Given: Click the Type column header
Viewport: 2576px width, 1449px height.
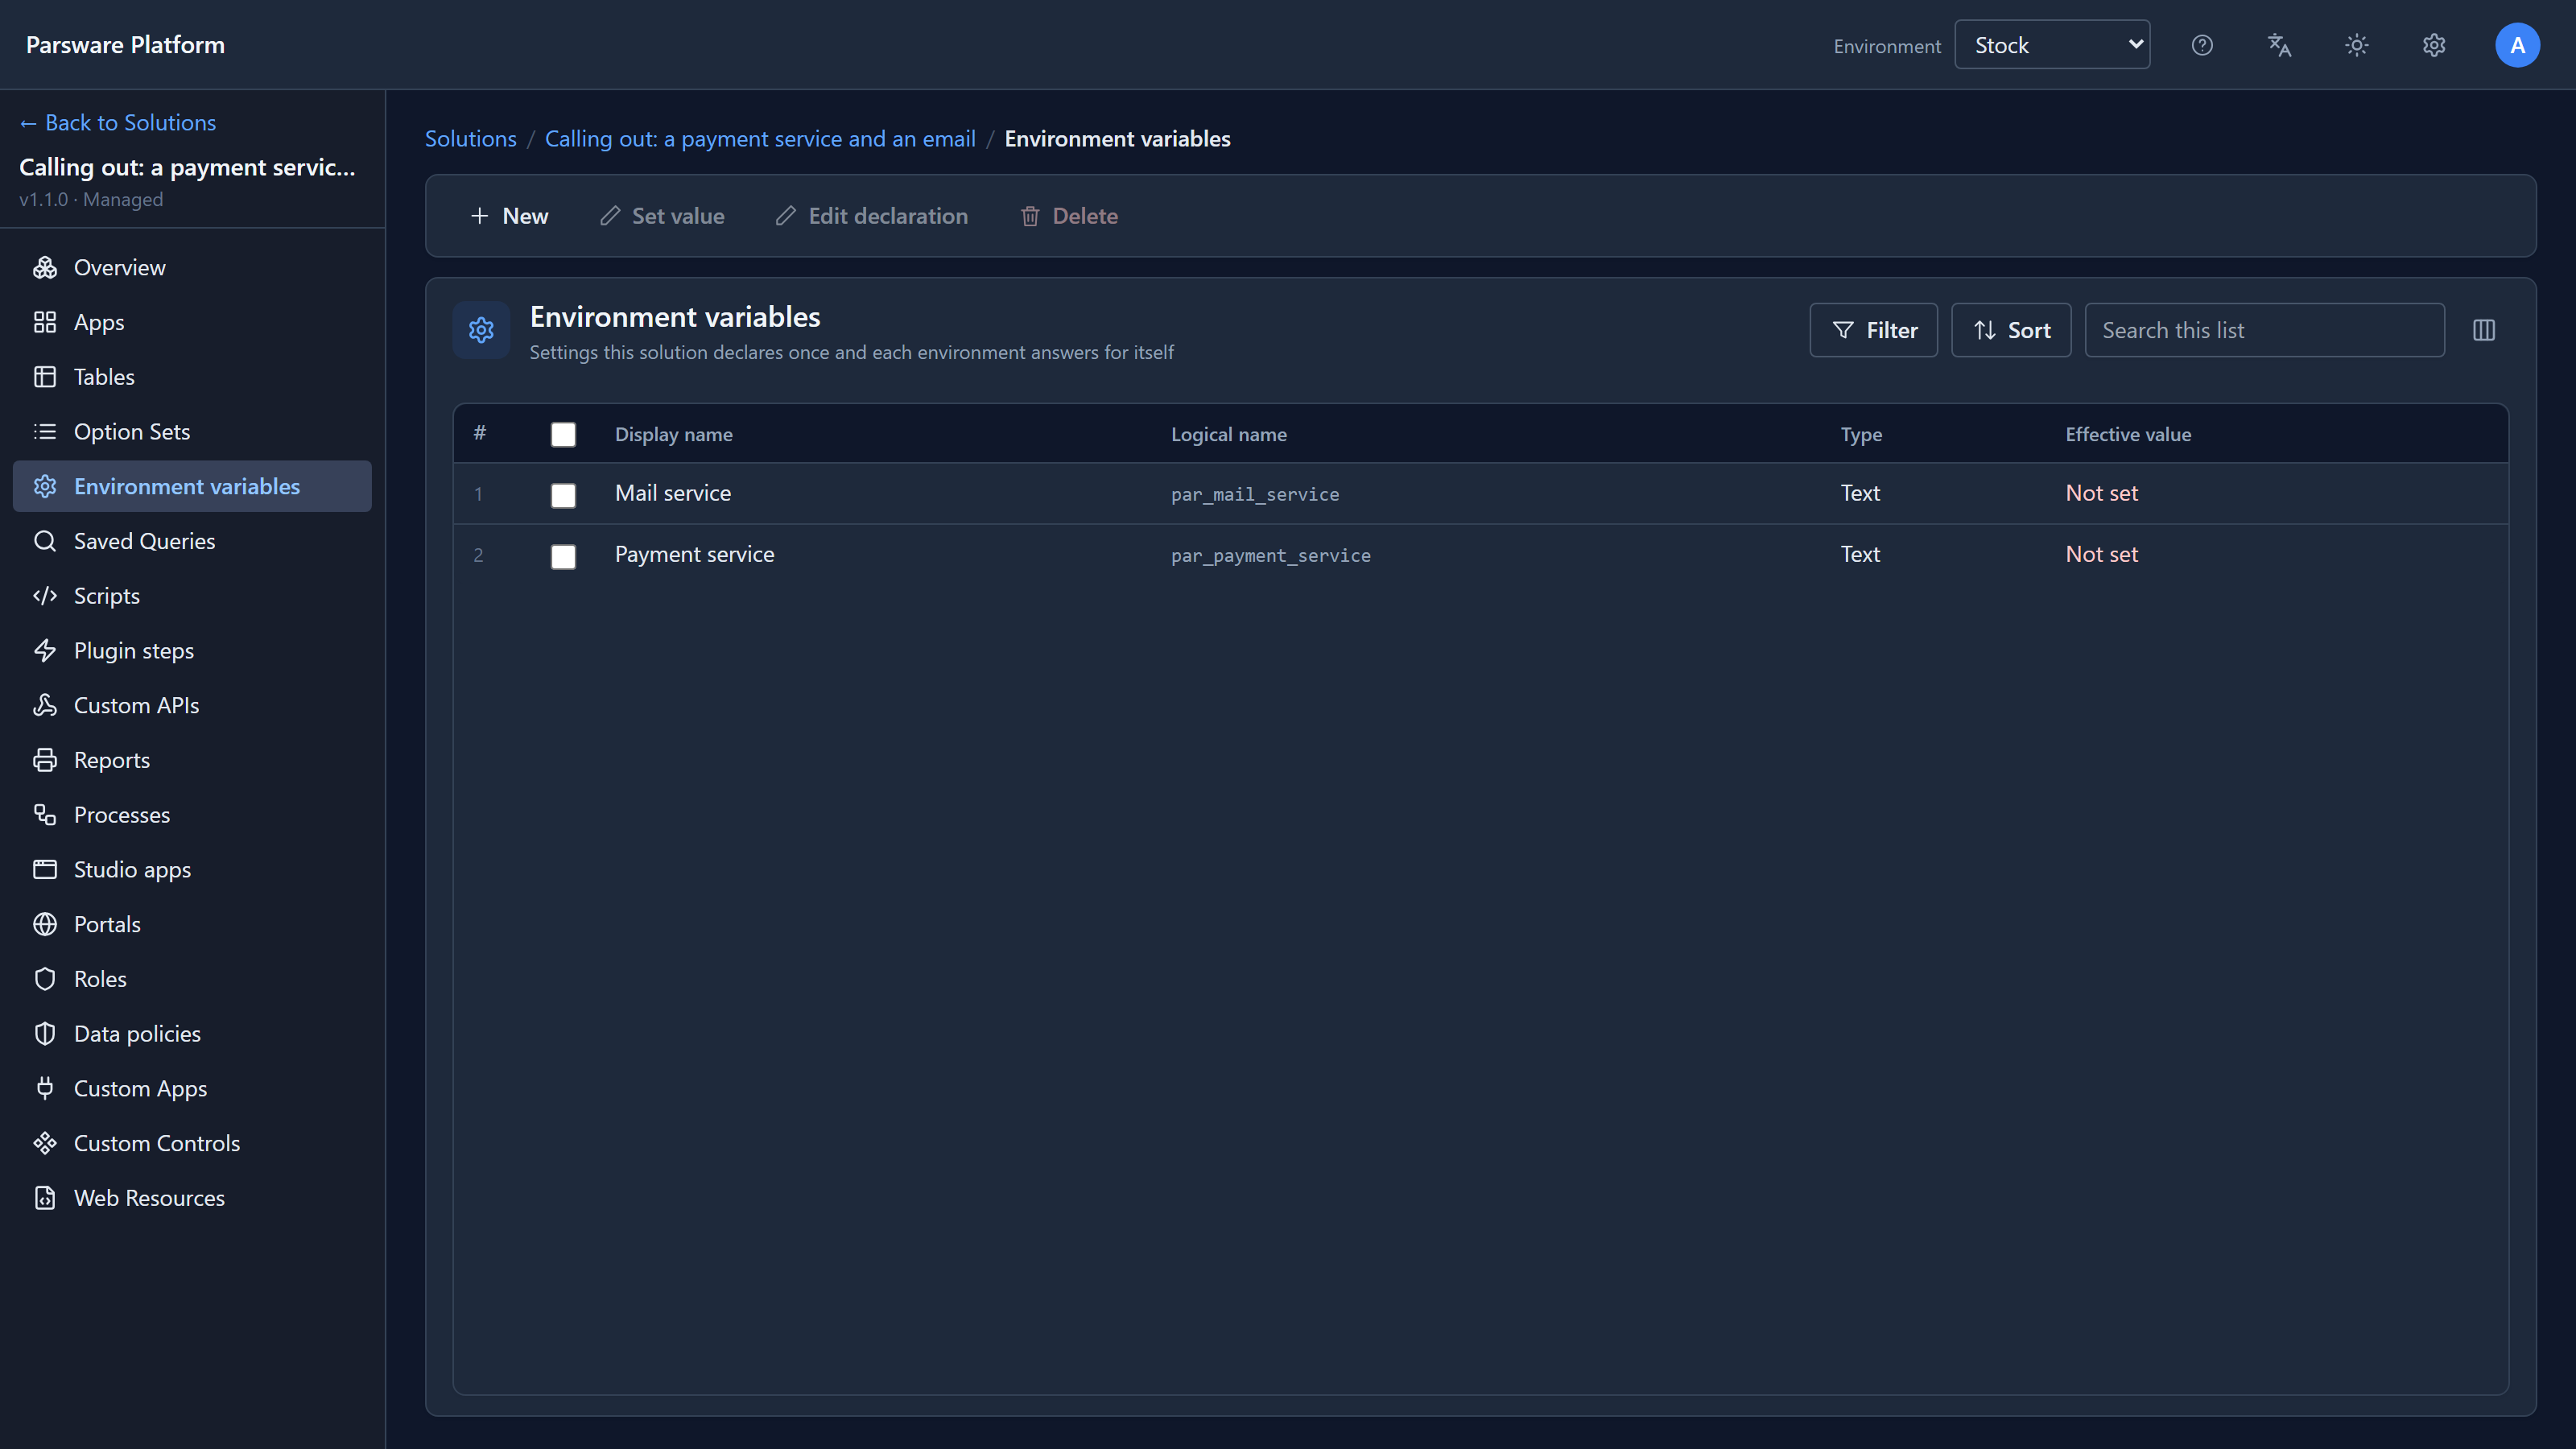Looking at the screenshot, I should 1862,434.
